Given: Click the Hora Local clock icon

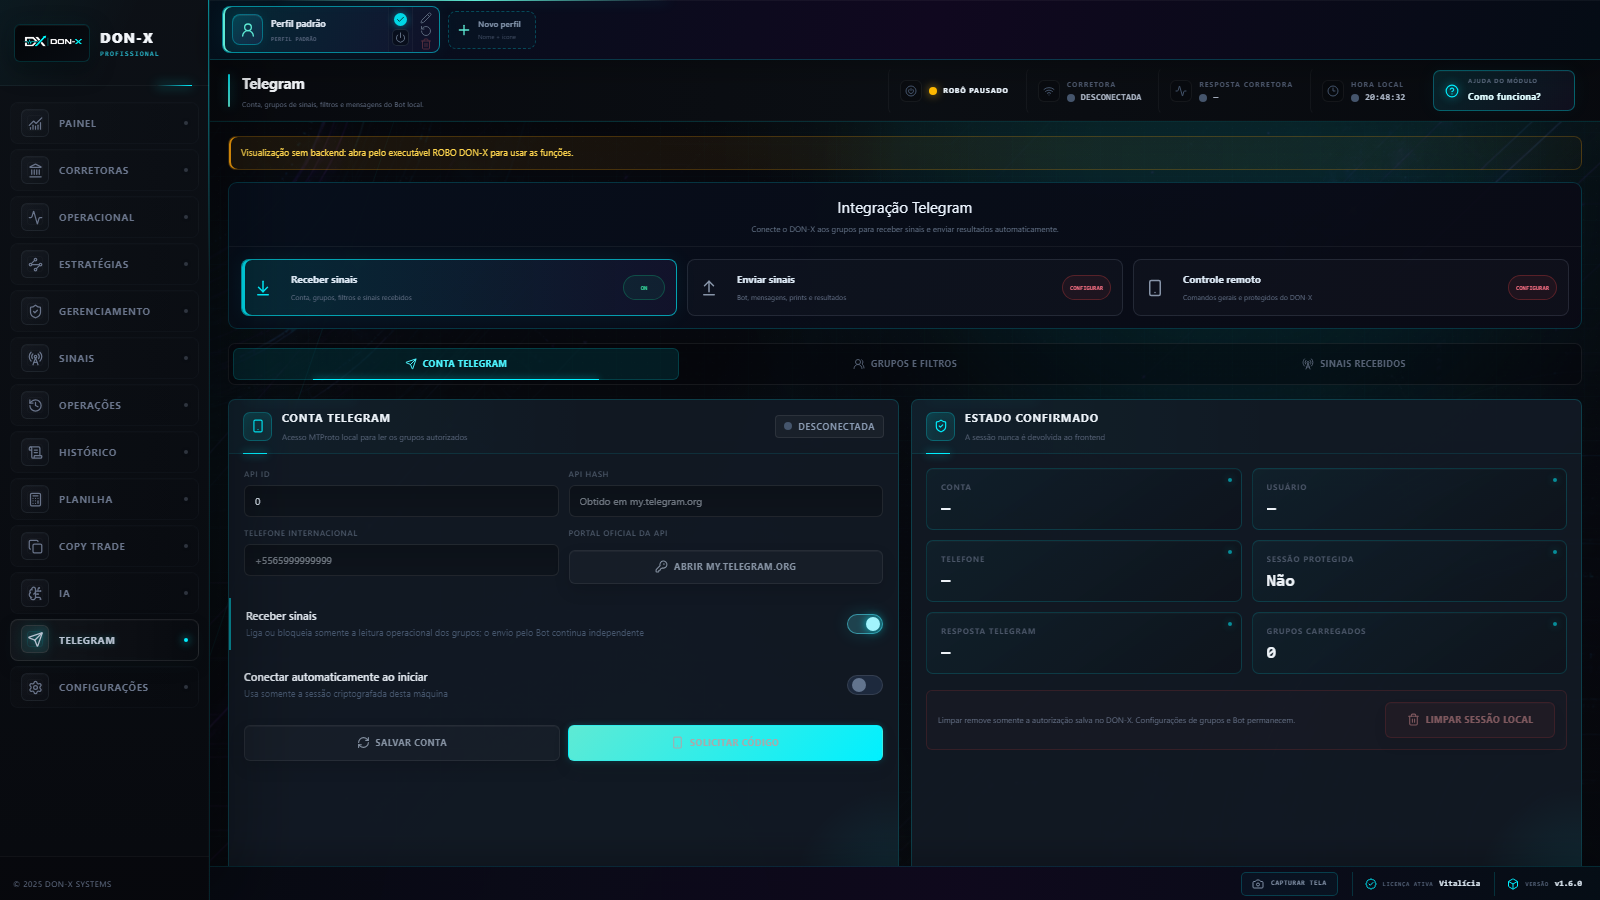Looking at the screenshot, I should [1332, 91].
